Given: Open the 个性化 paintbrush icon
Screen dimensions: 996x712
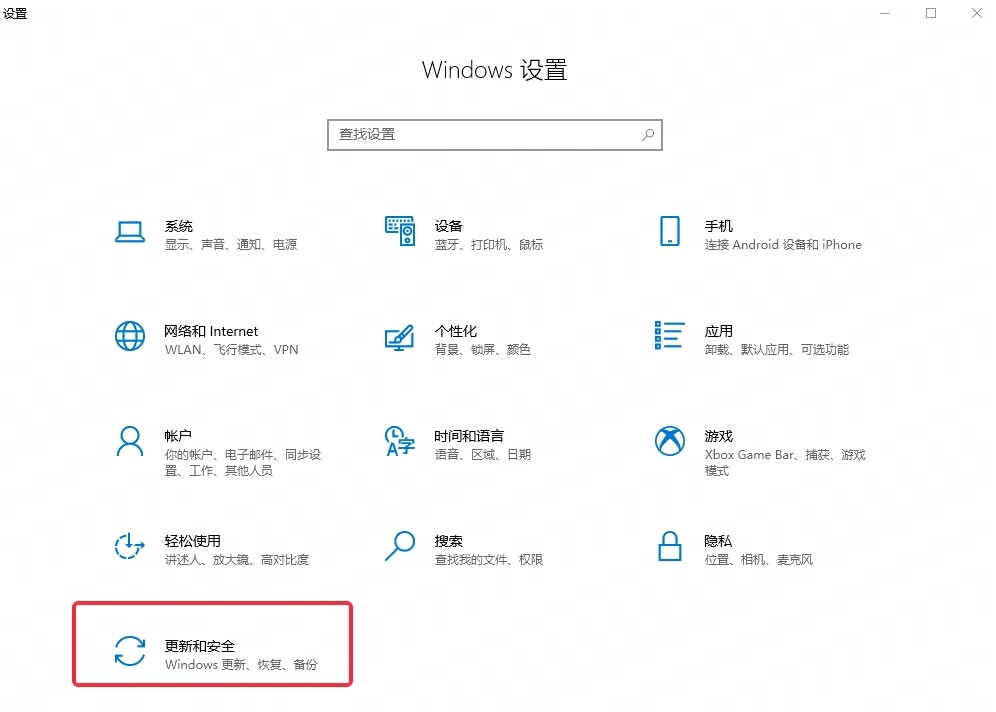Looking at the screenshot, I should pos(400,337).
